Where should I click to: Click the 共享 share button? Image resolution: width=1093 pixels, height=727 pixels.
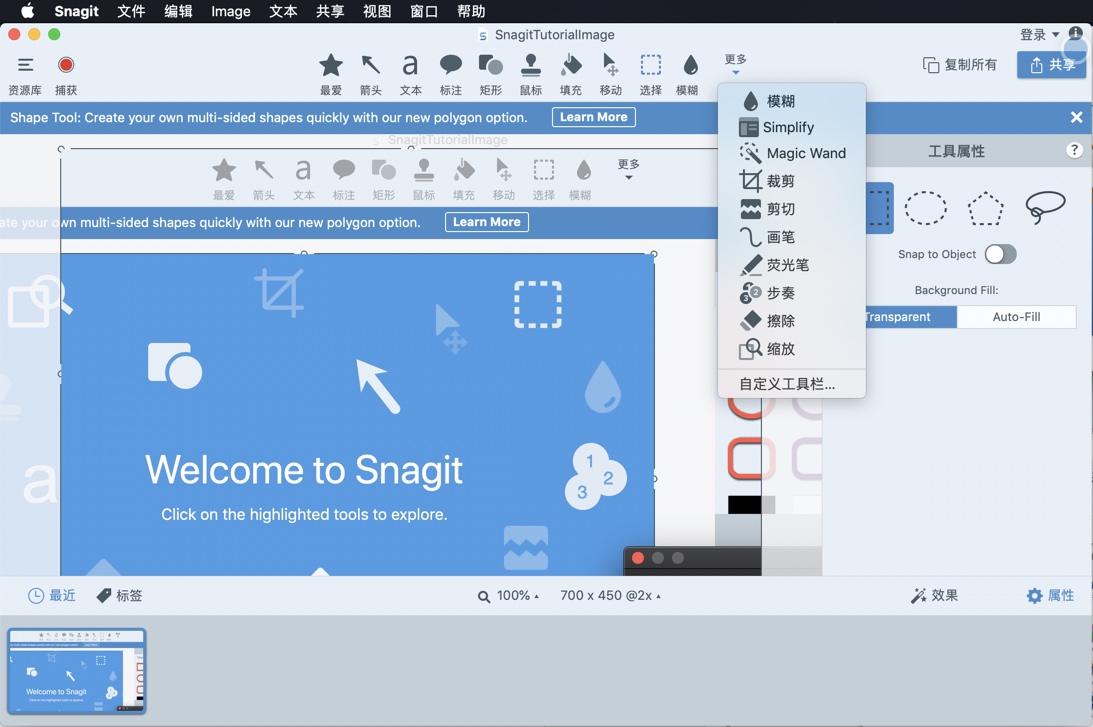click(x=1052, y=65)
